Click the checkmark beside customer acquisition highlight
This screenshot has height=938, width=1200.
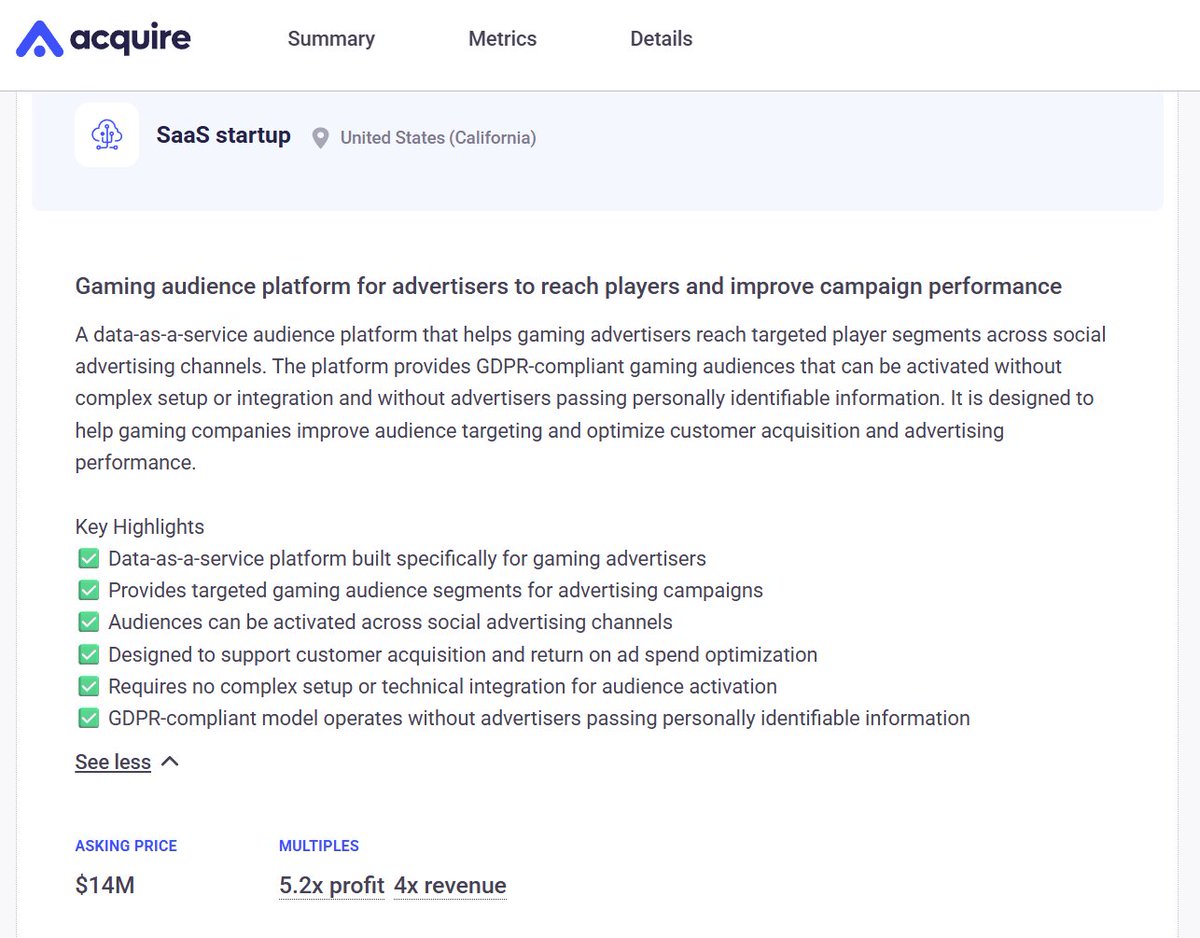tap(88, 655)
